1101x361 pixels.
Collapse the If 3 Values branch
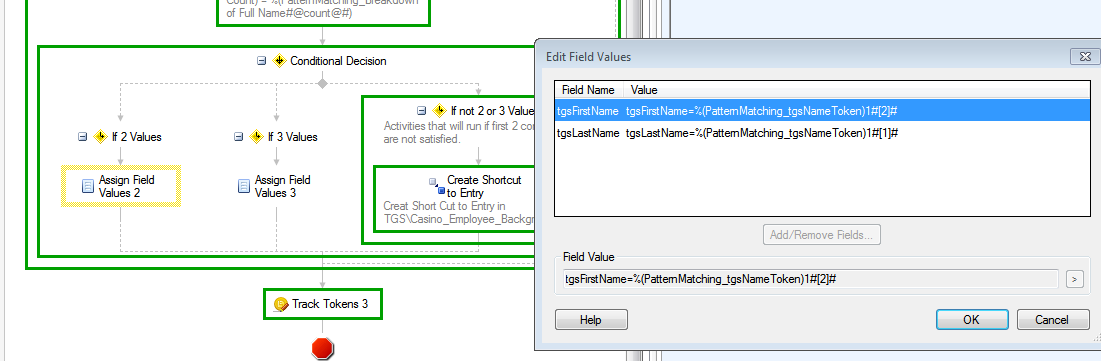tap(239, 137)
